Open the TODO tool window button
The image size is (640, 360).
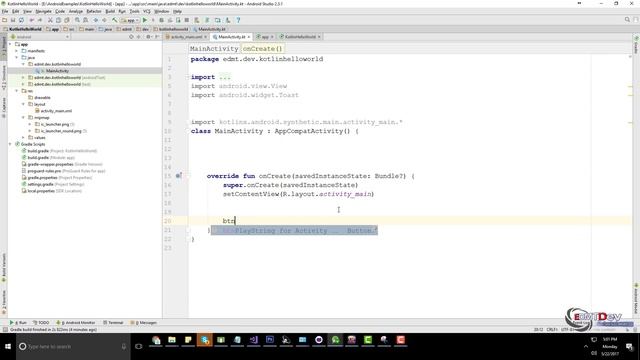pos(41,322)
